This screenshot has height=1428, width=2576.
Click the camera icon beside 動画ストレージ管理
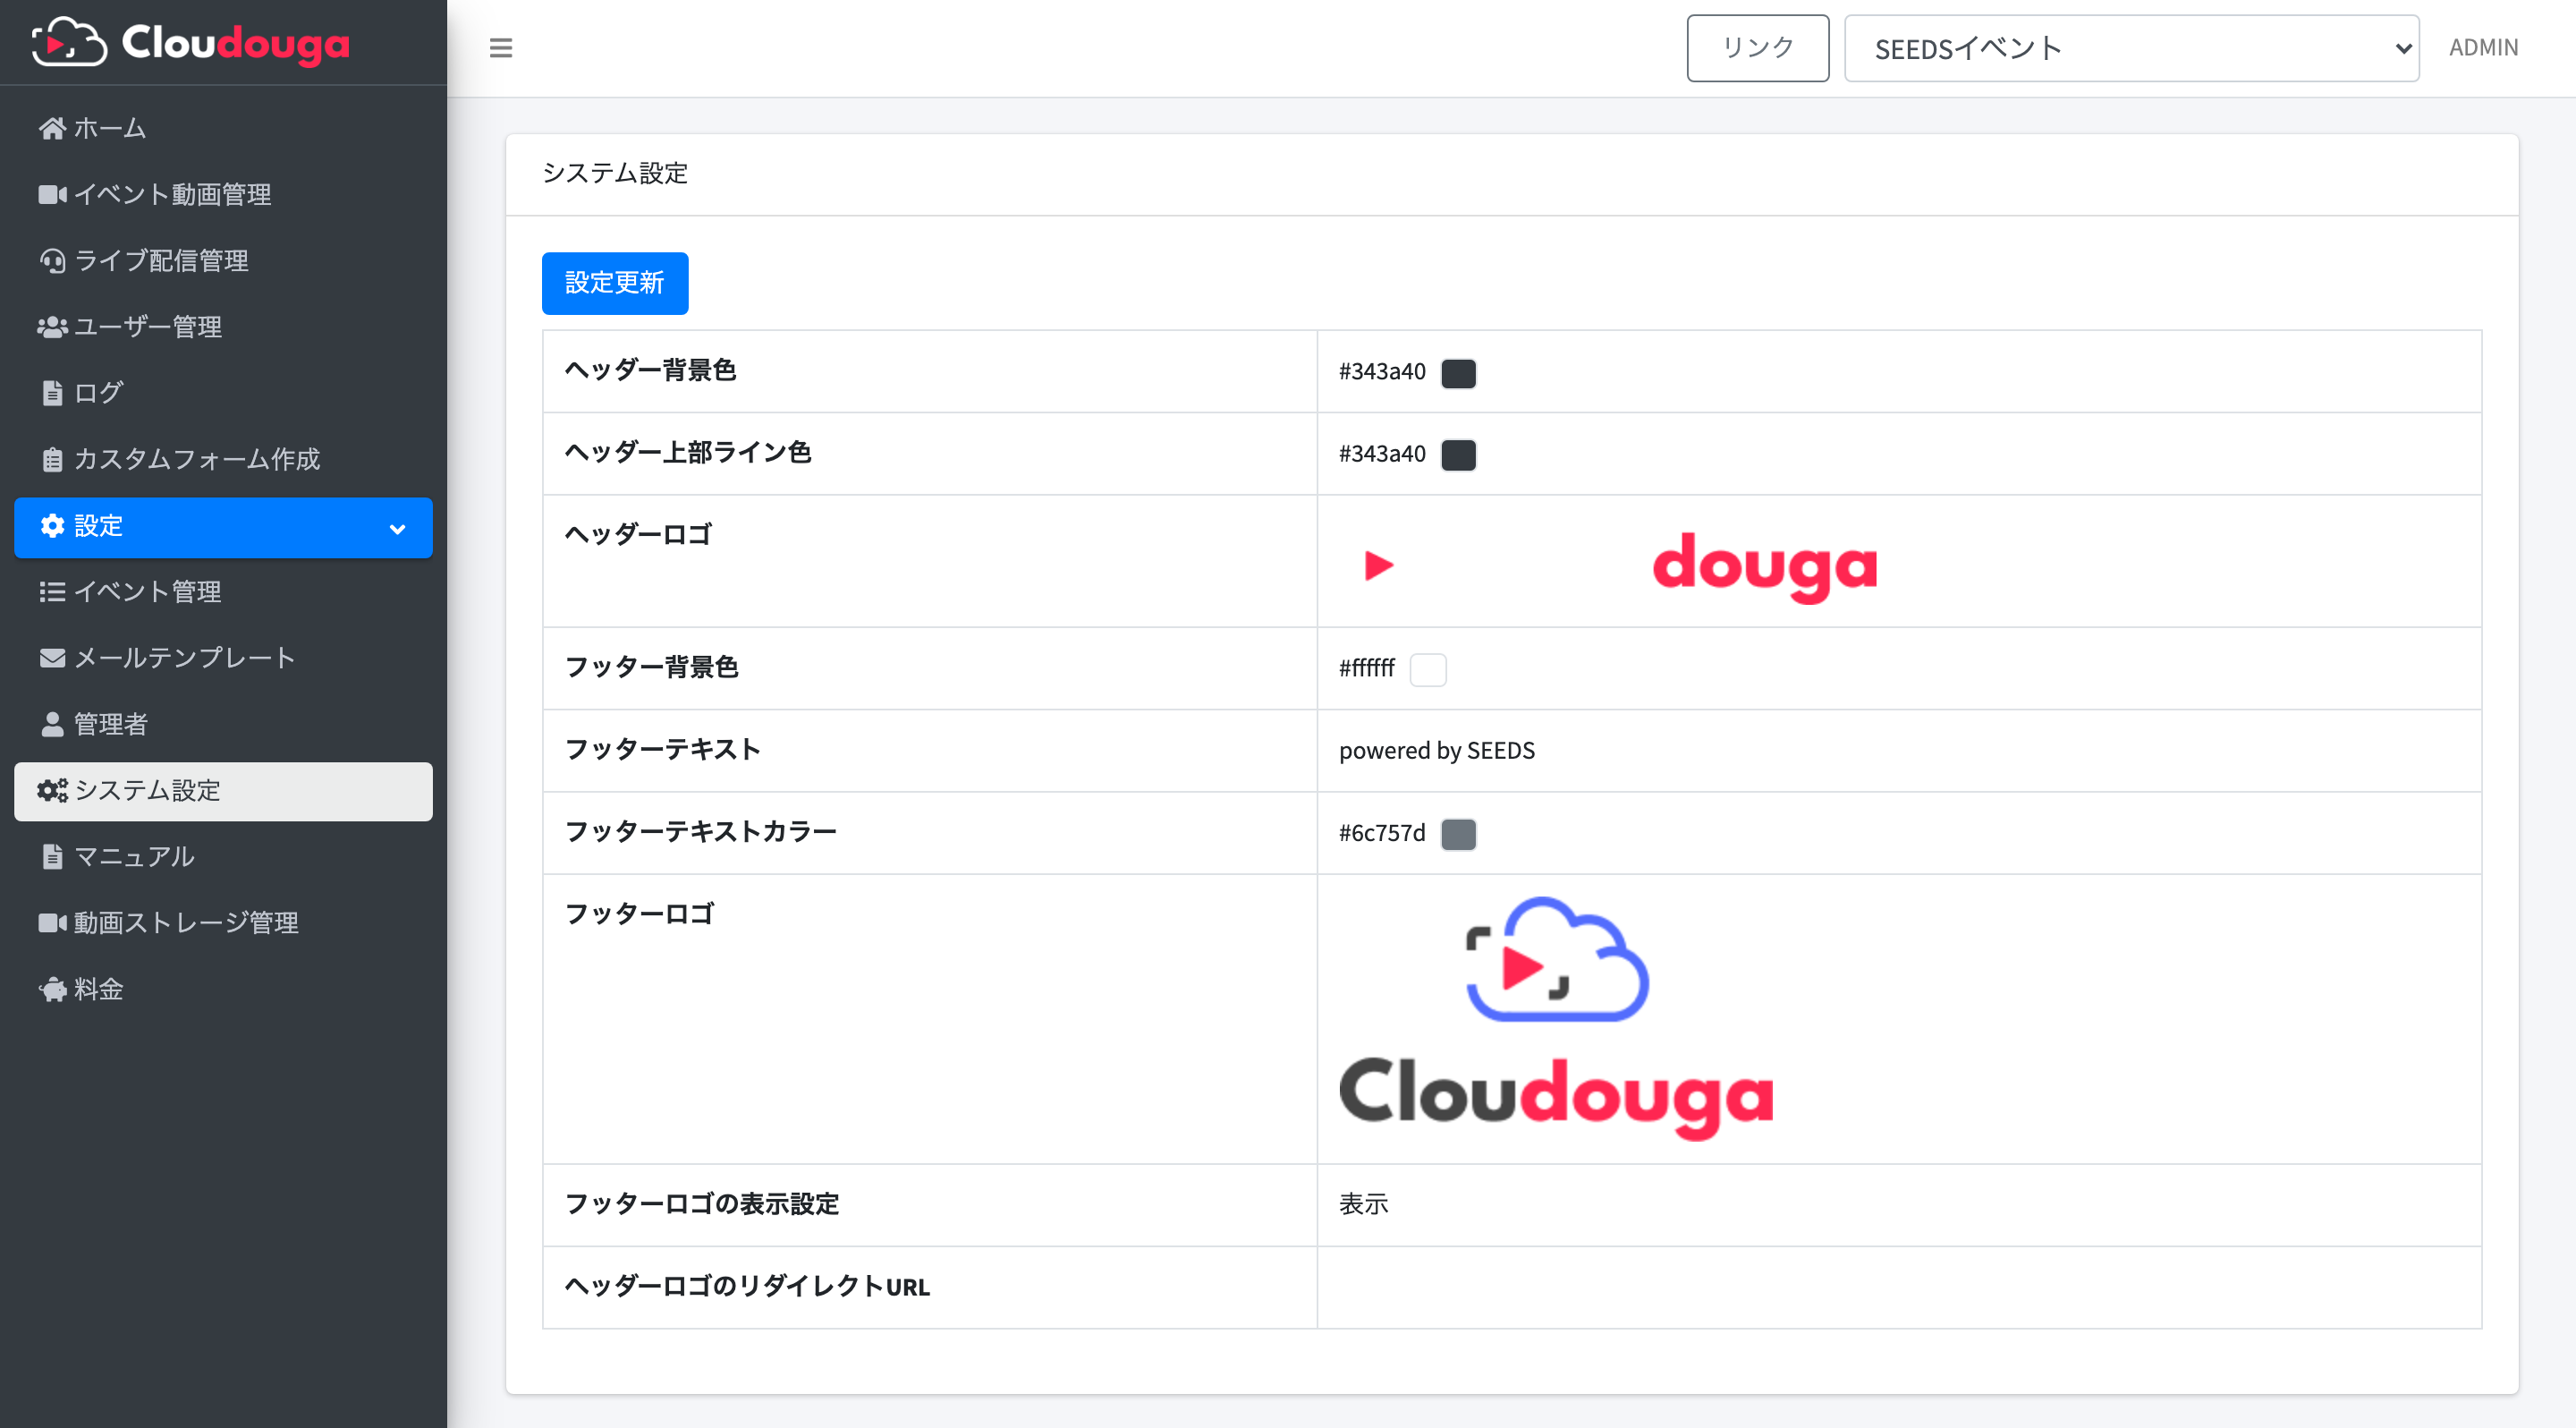(x=52, y=922)
